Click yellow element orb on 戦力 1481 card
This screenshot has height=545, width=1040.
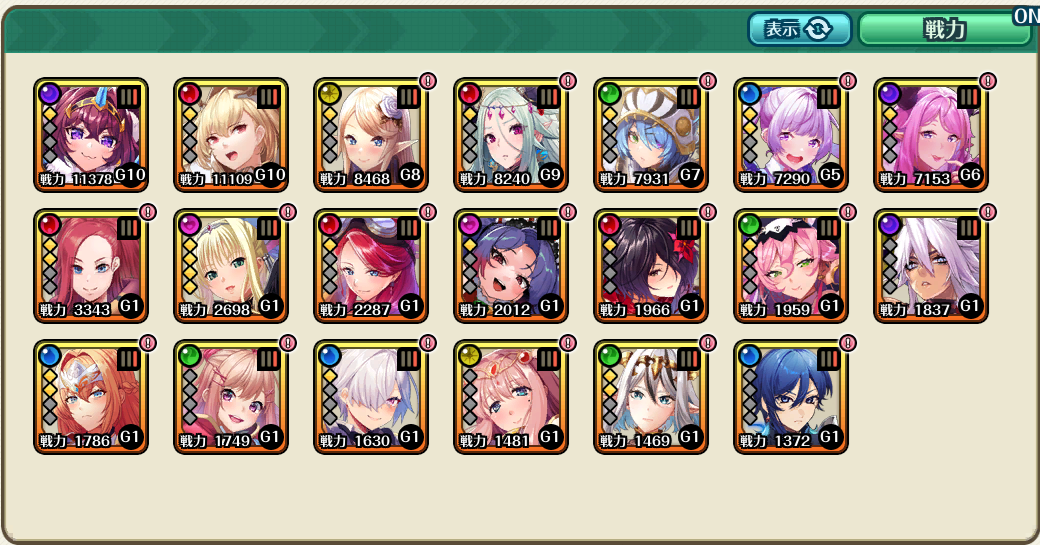pos(469,356)
